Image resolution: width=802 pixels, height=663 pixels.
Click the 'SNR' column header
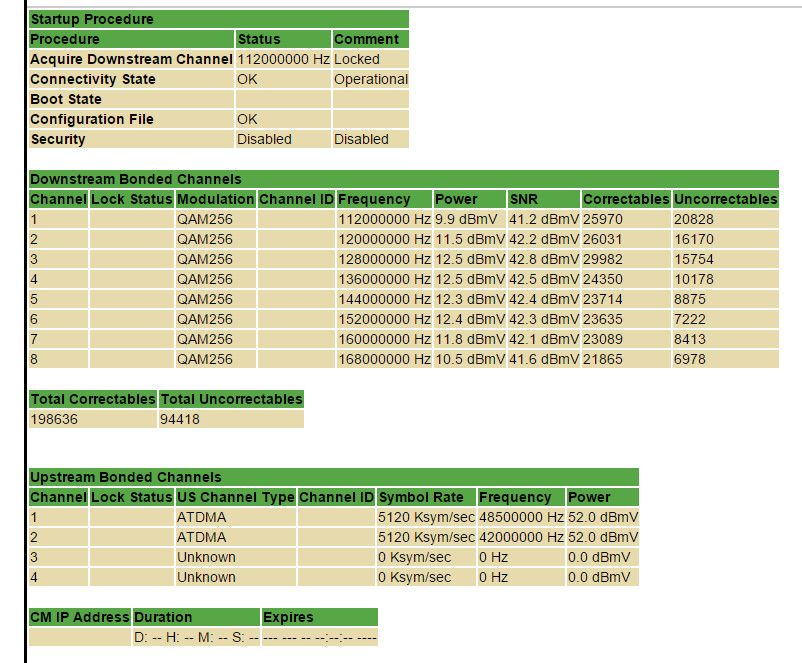524,199
